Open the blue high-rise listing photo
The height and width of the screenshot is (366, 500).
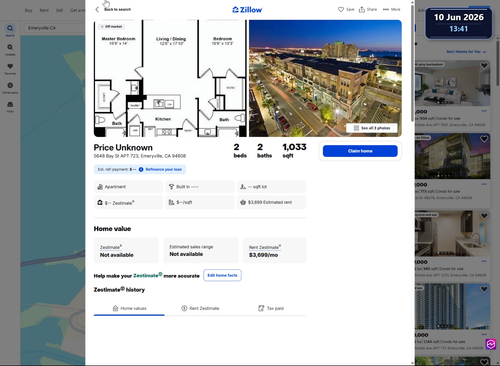[452, 306]
